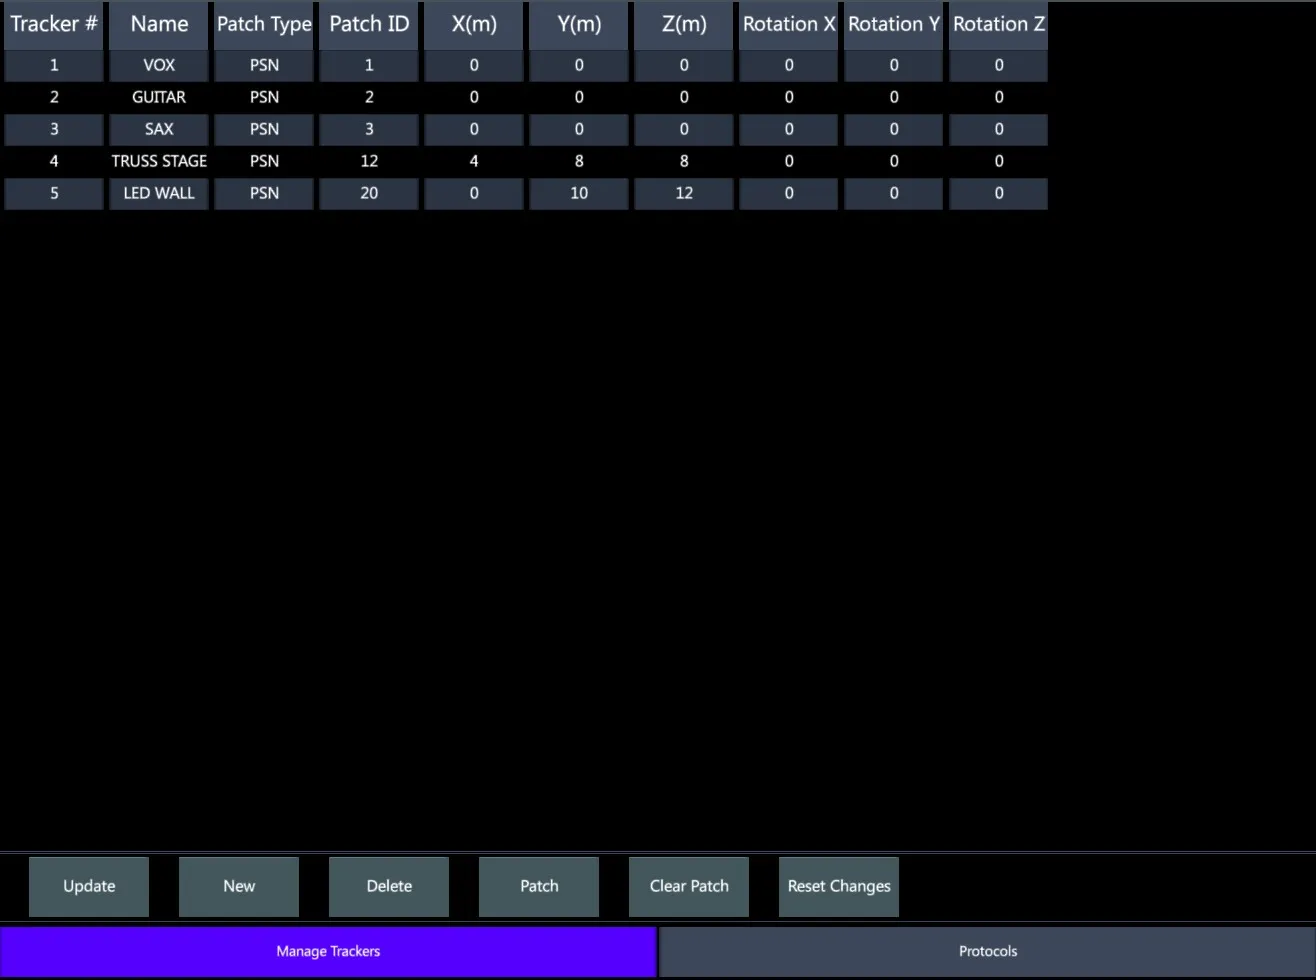The image size is (1316, 980).
Task: Click the Patch button
Action: (539, 886)
